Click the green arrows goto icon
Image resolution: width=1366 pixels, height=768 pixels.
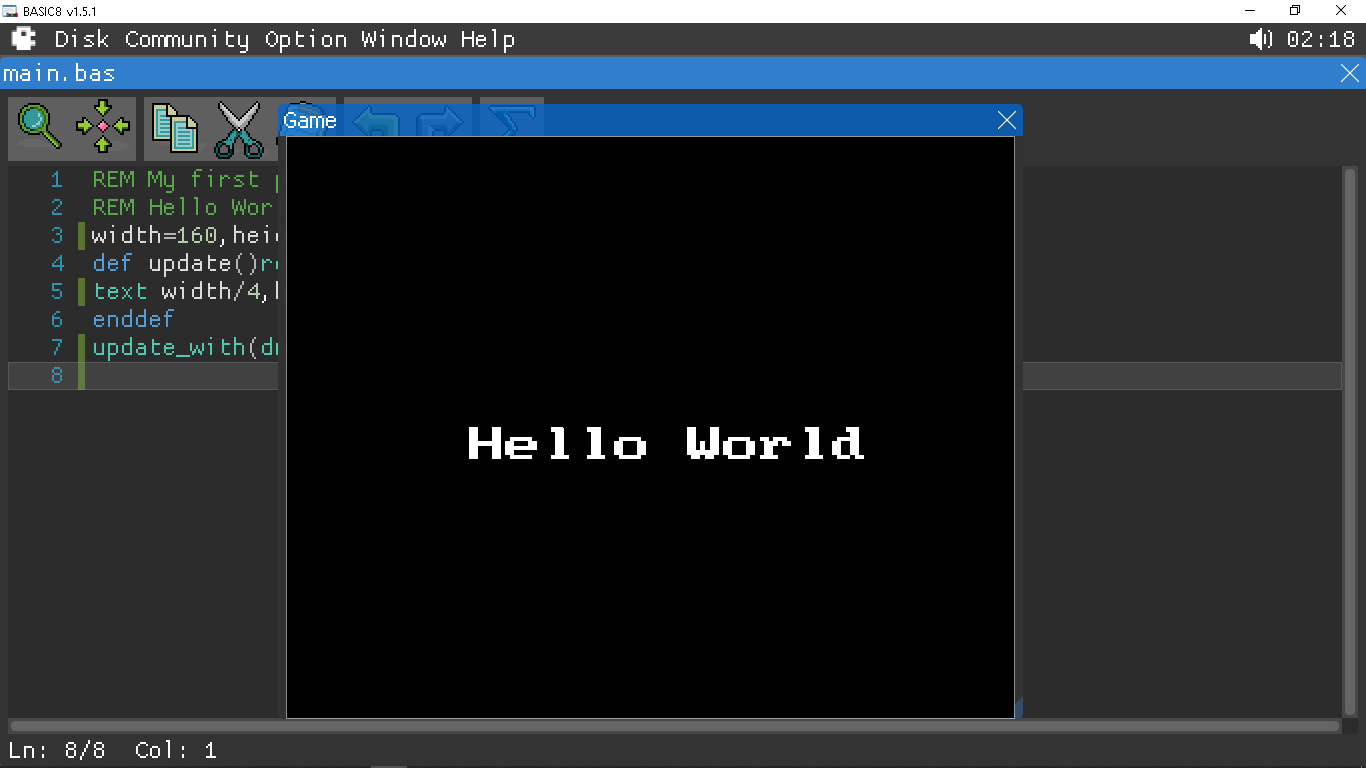coord(103,128)
